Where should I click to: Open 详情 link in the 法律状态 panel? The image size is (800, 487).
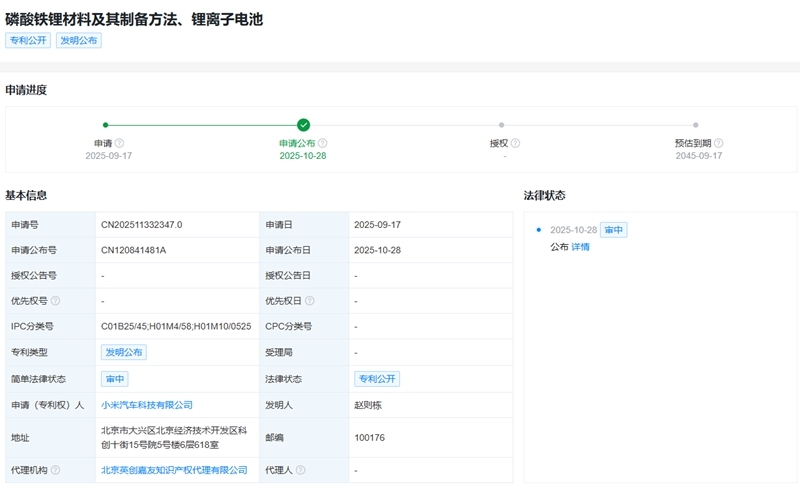[x=580, y=247]
